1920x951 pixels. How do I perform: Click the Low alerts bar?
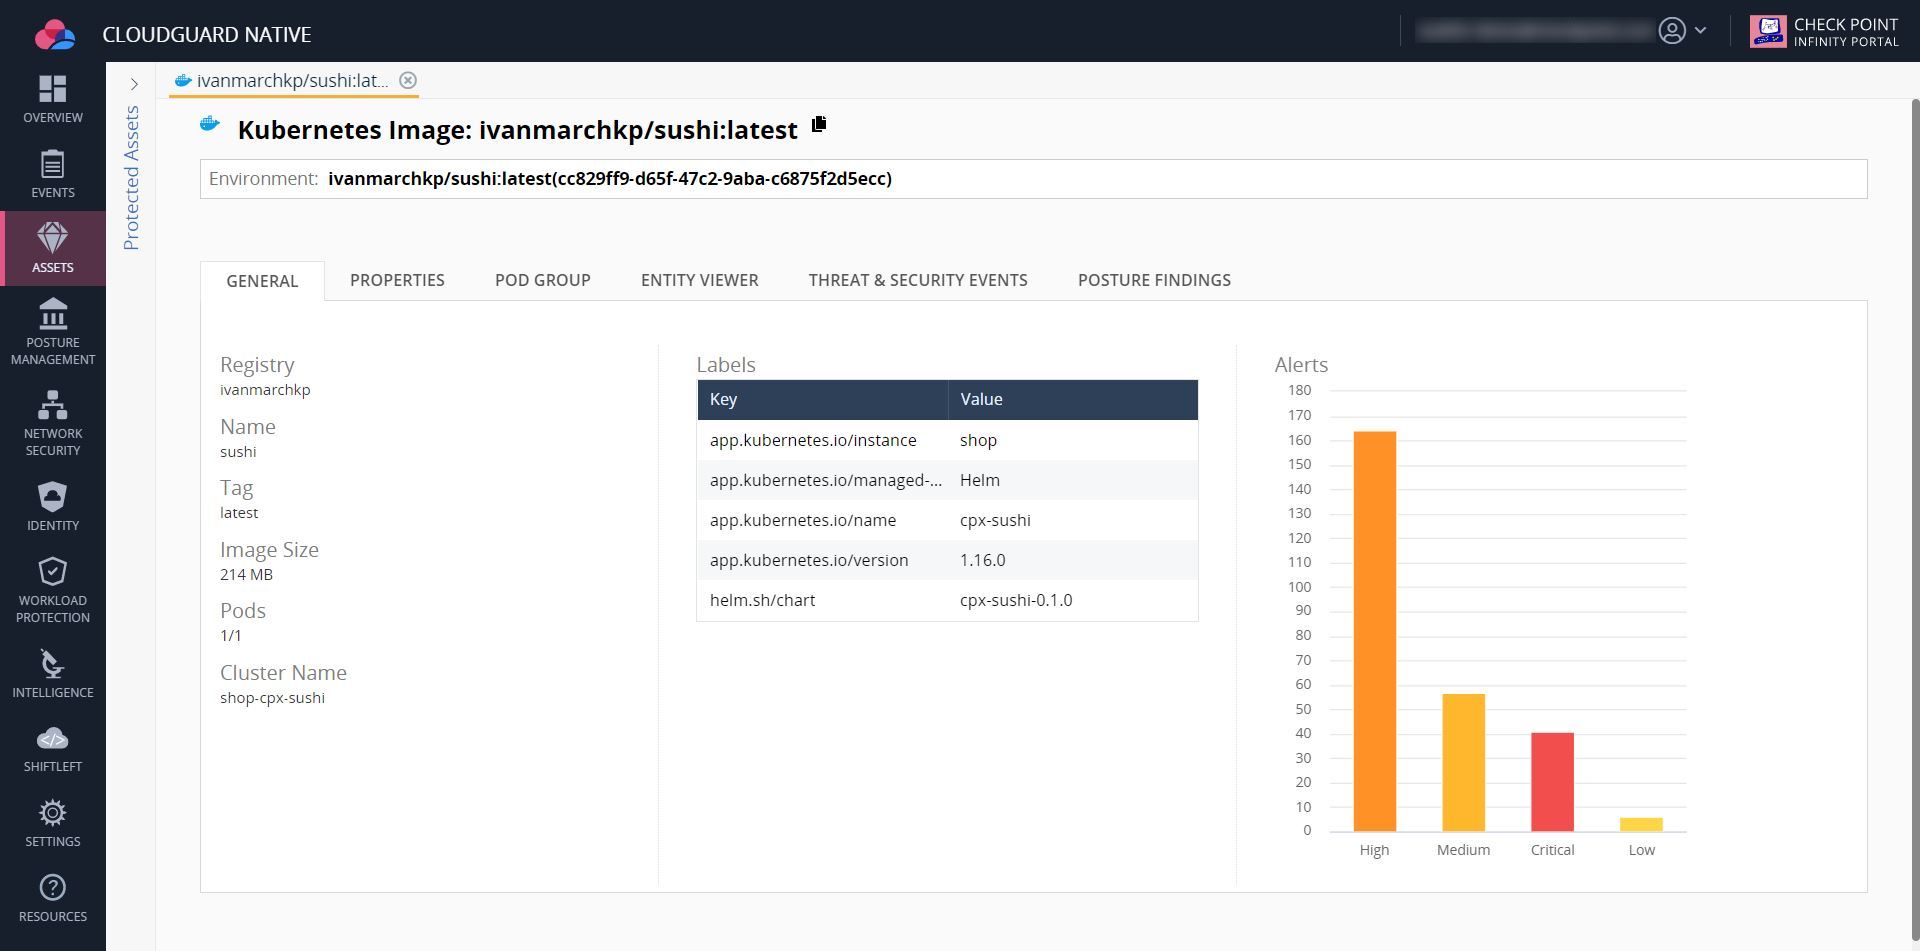coord(1641,824)
